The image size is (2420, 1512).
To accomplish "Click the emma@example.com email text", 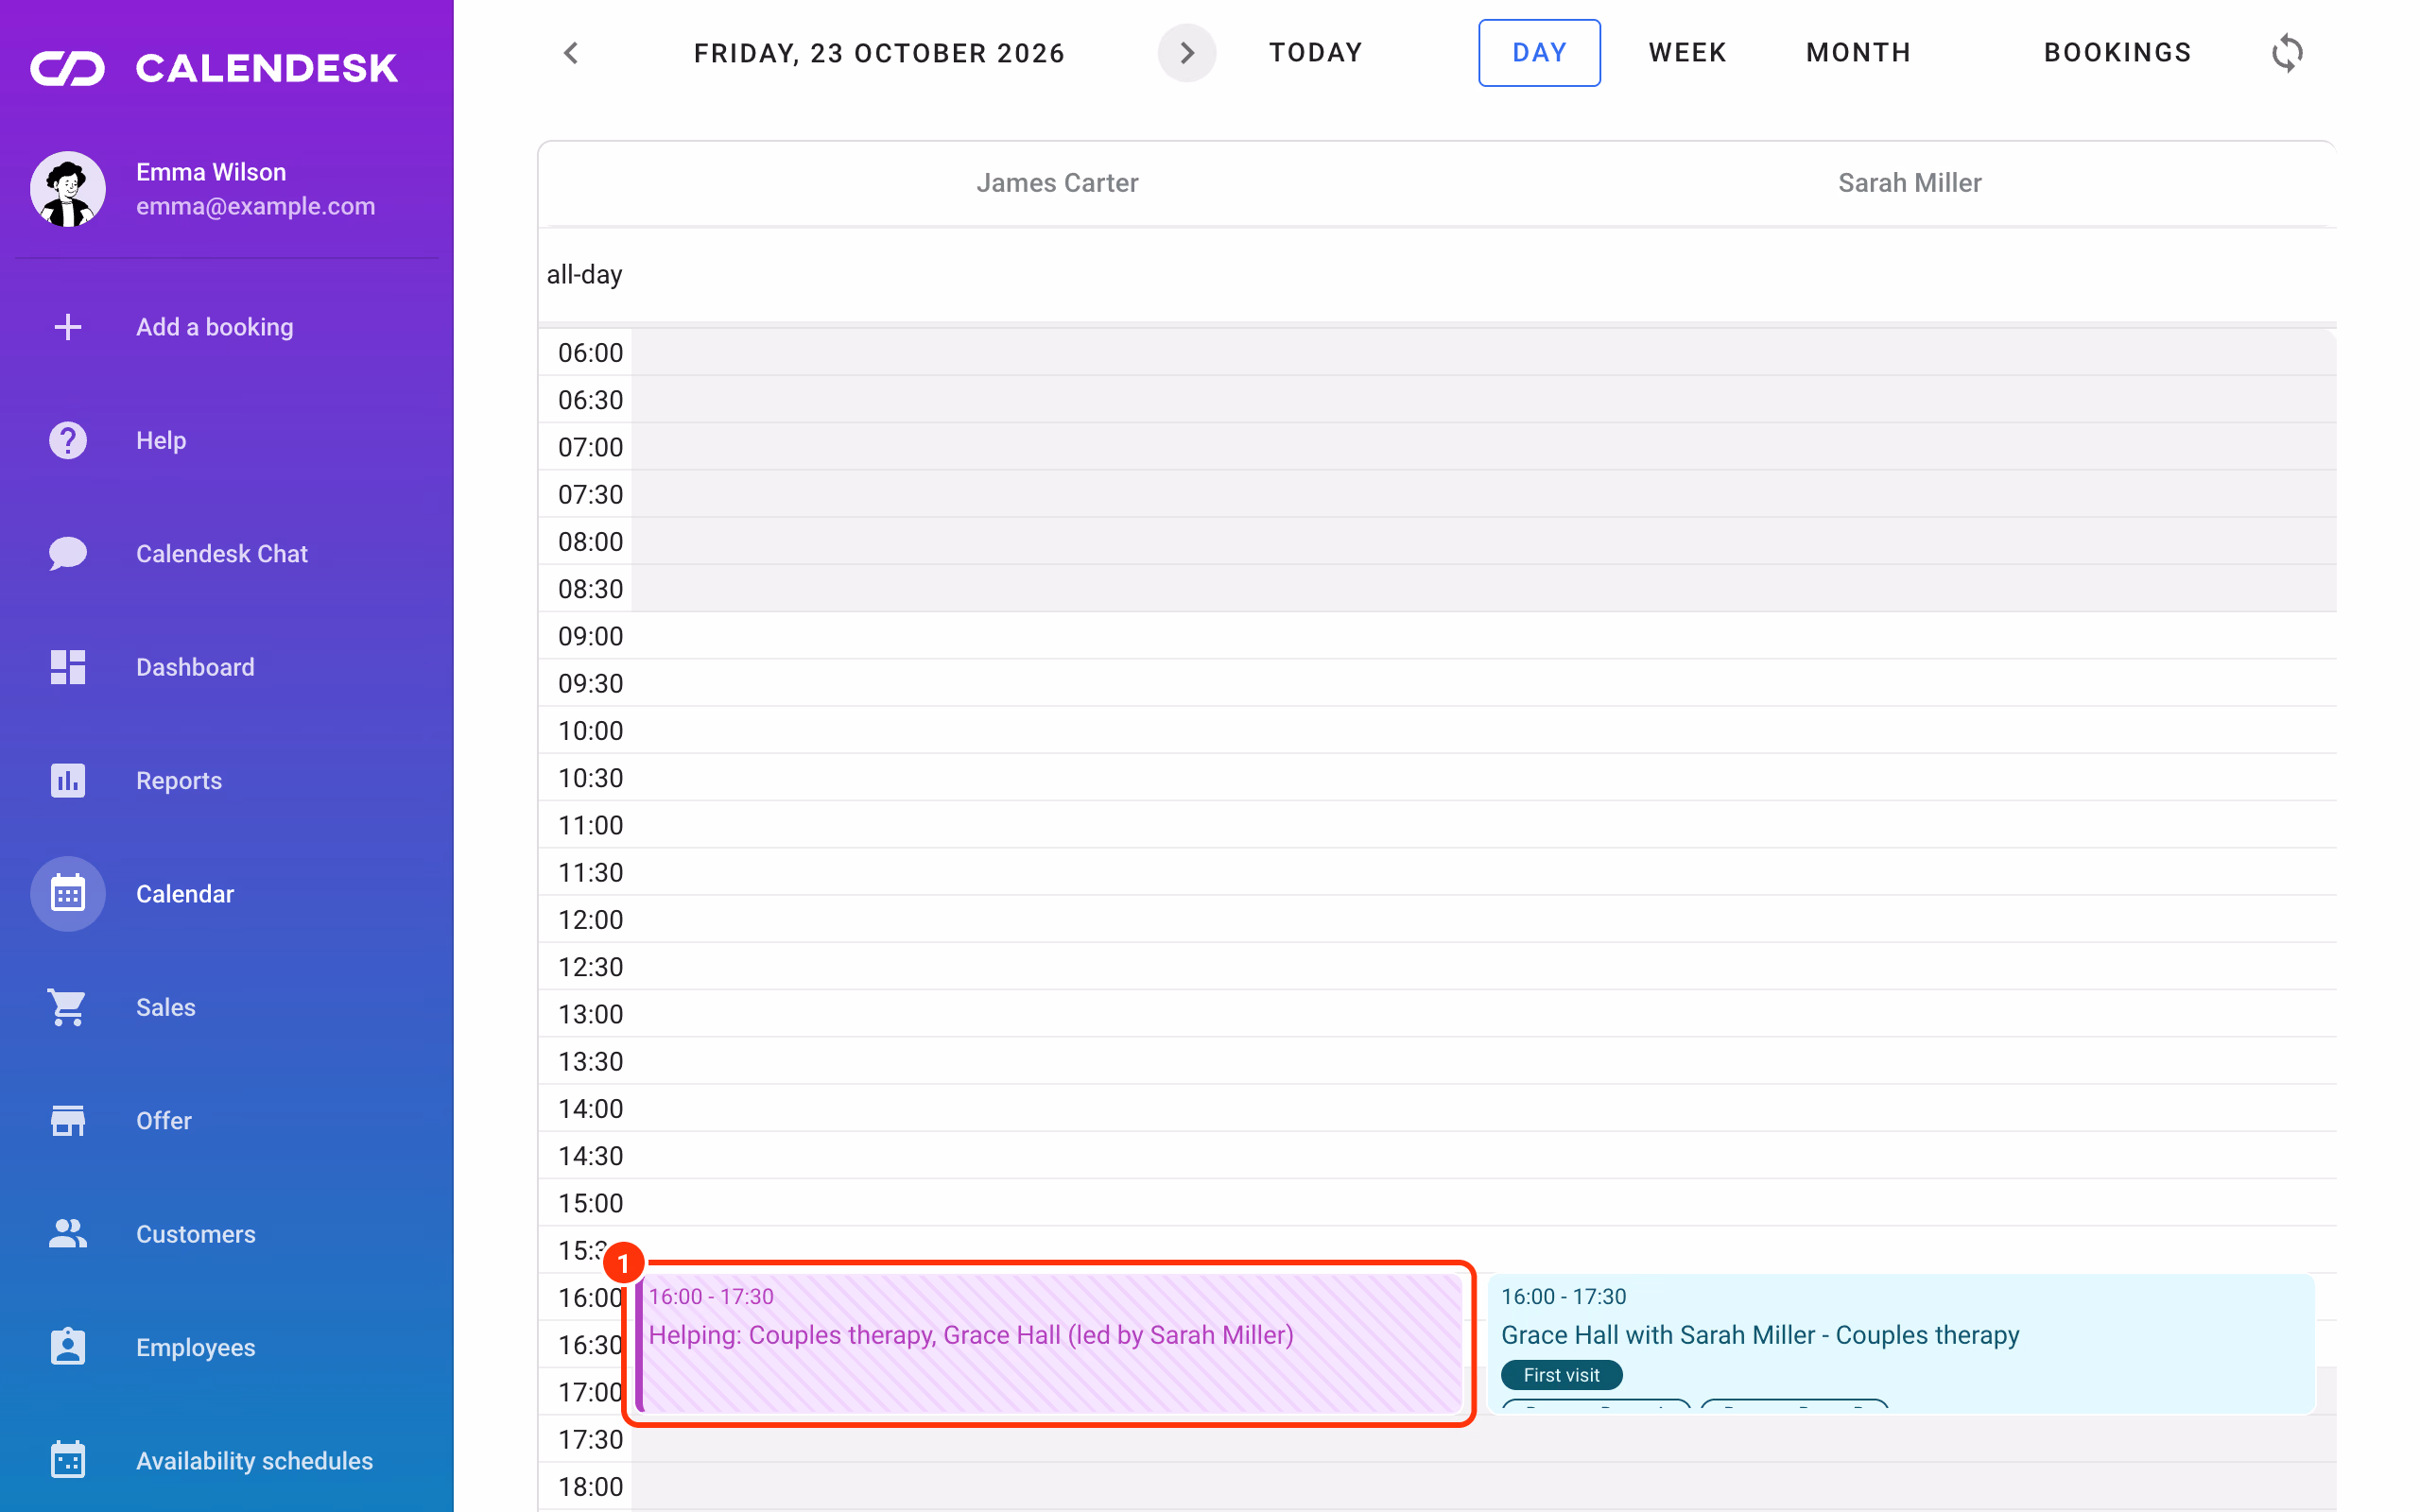I will (256, 206).
